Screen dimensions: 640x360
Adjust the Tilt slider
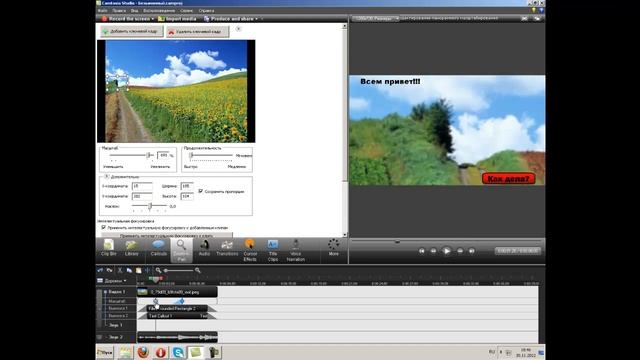point(150,207)
